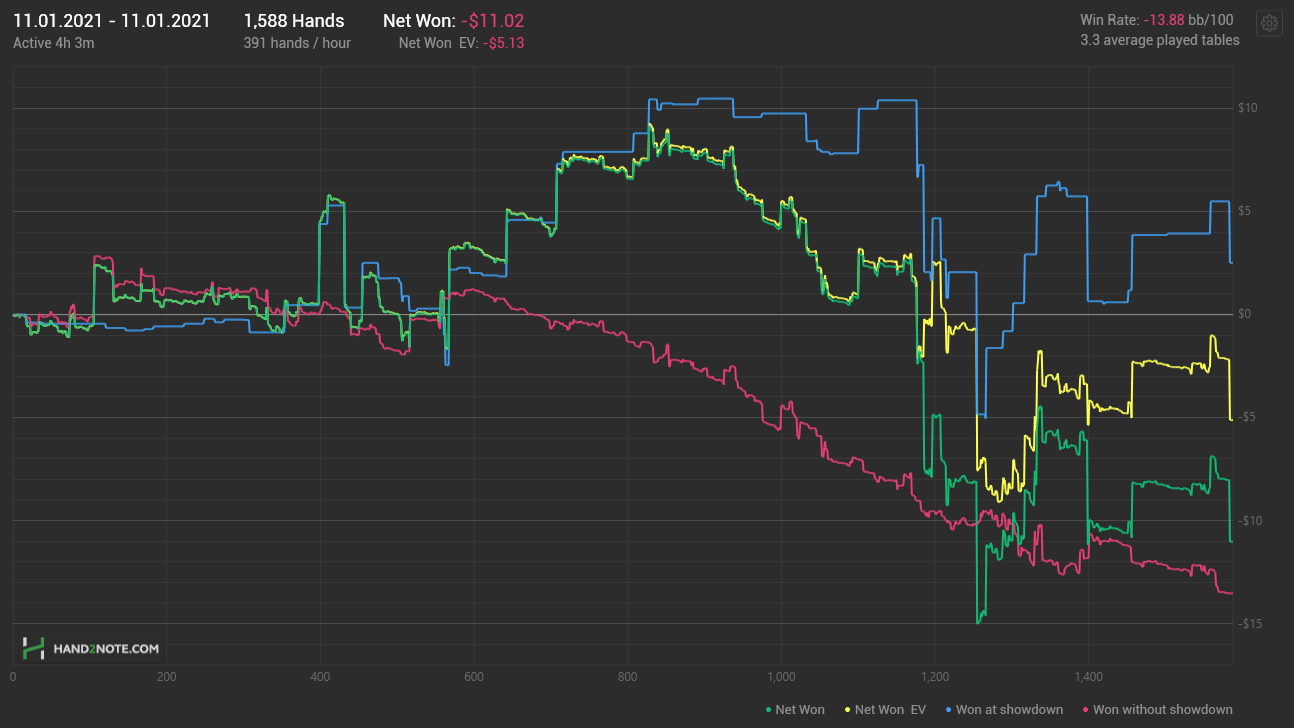Click the -$15 y-axis label

point(1250,623)
